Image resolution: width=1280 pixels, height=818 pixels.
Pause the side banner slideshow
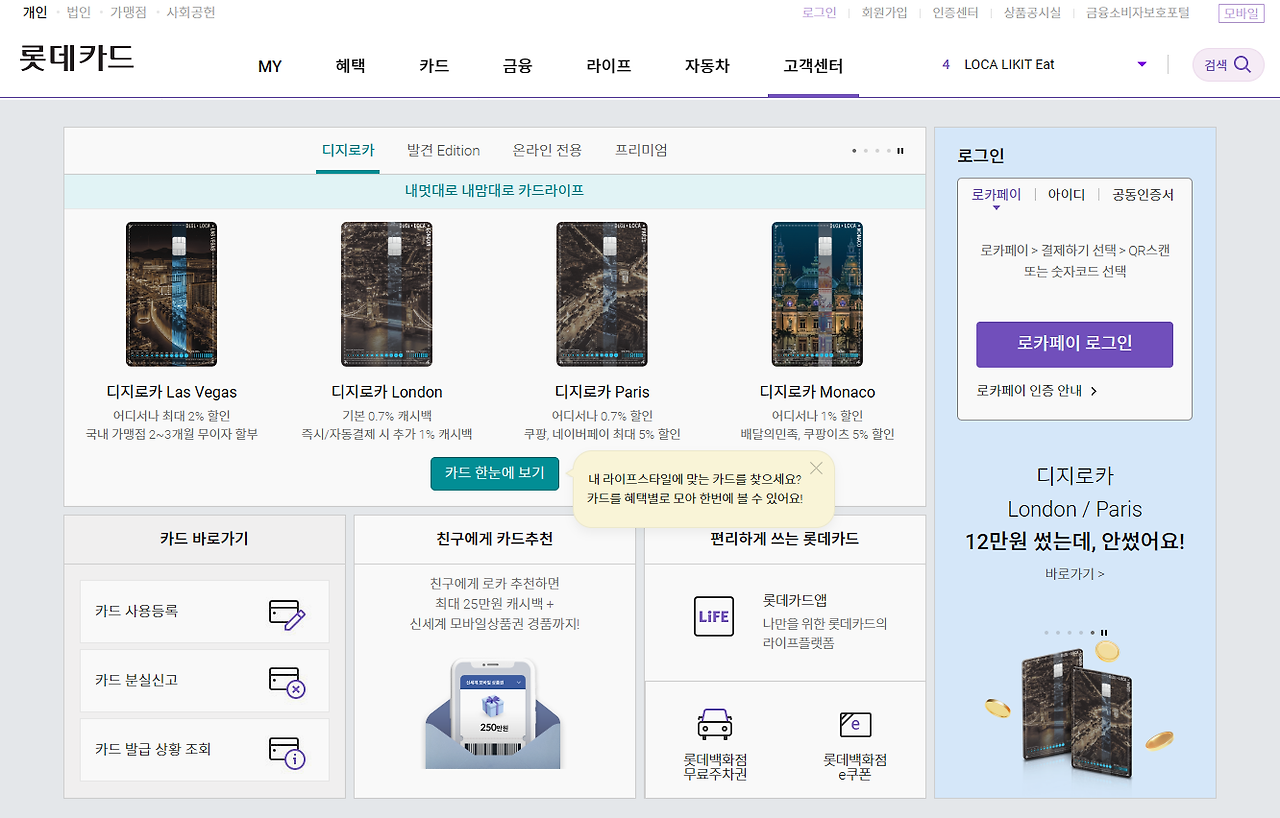[x=1104, y=632]
